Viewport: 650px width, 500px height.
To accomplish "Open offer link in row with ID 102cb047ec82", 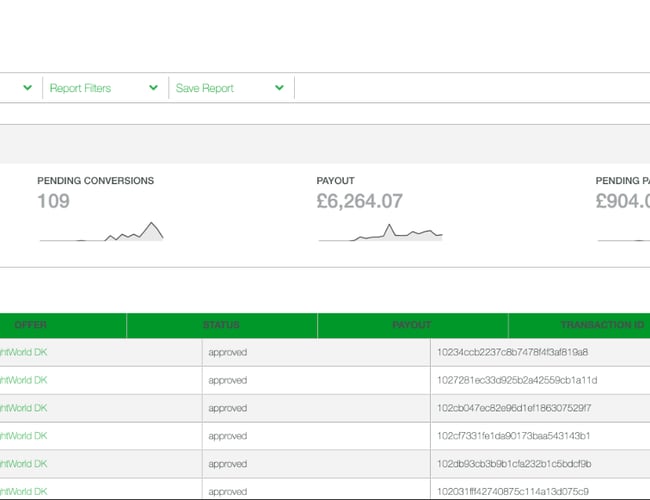I will 24,408.
